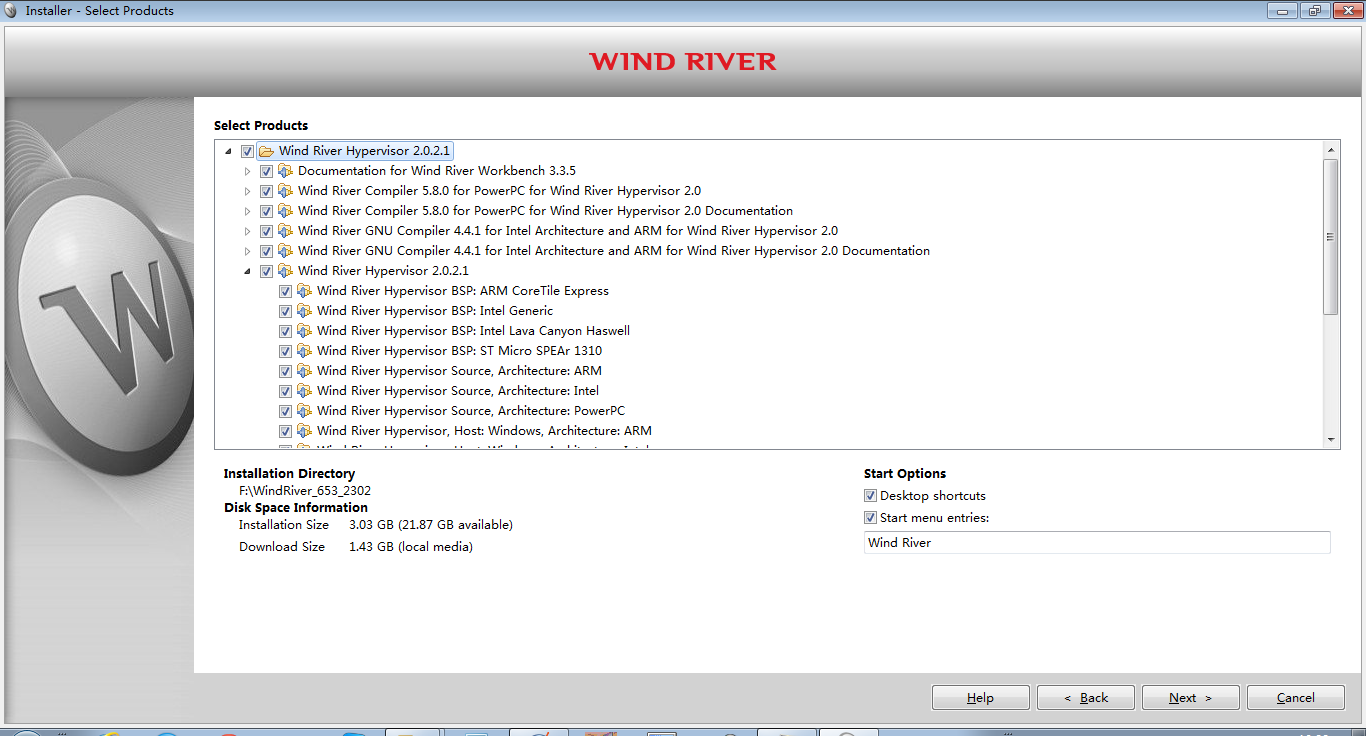
Task: Click the Start menu entries text field
Action: point(1097,542)
